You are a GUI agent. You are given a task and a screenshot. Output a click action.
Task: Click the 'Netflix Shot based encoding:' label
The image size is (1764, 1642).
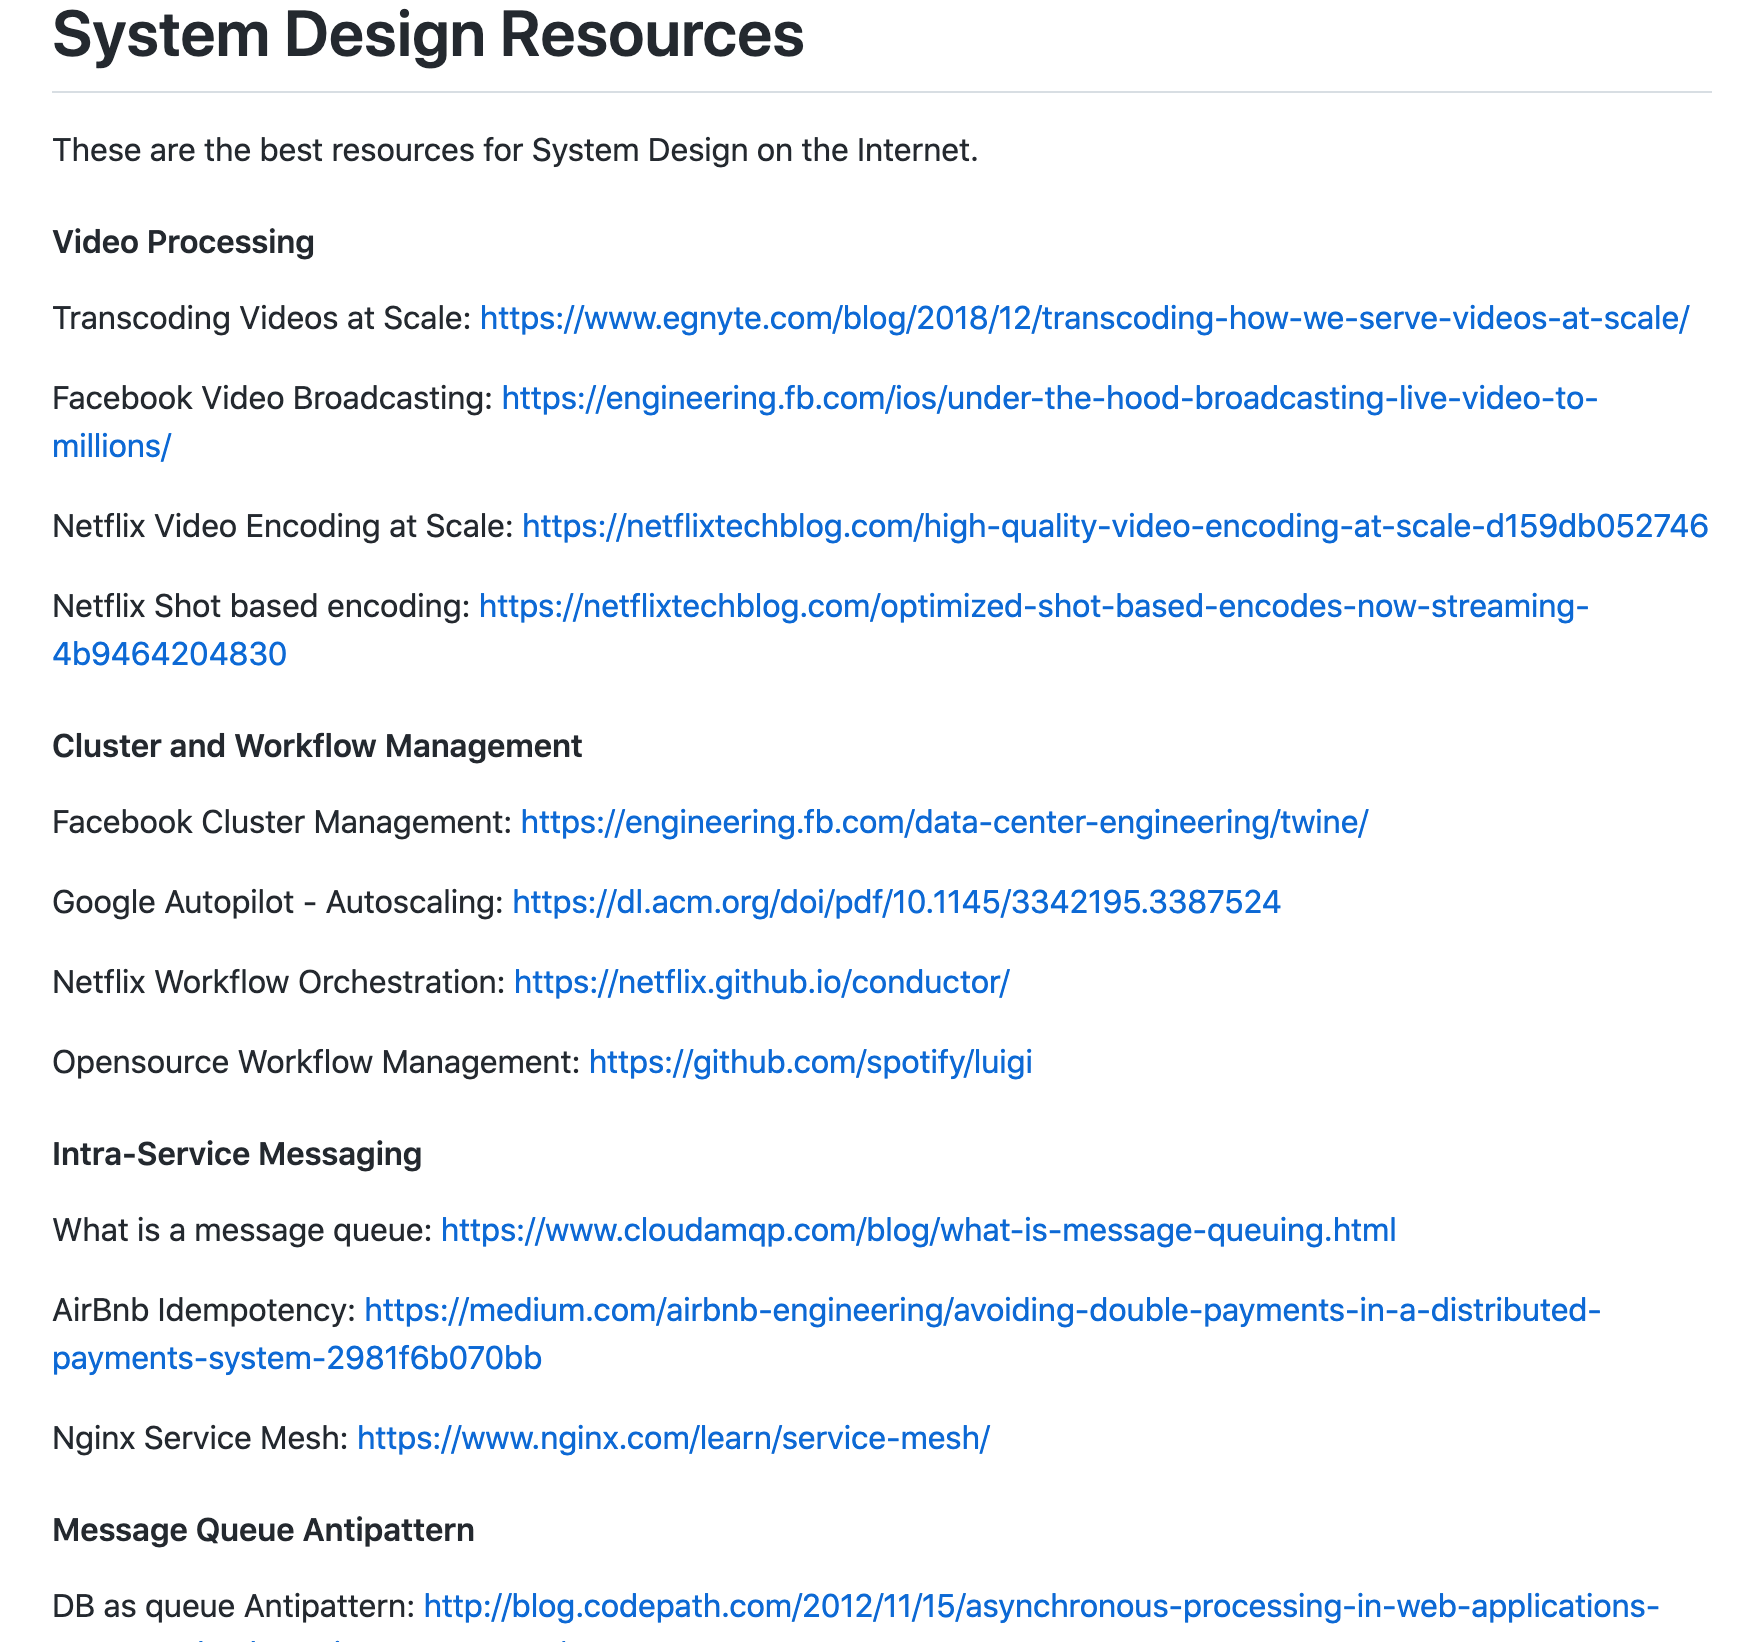point(261,606)
